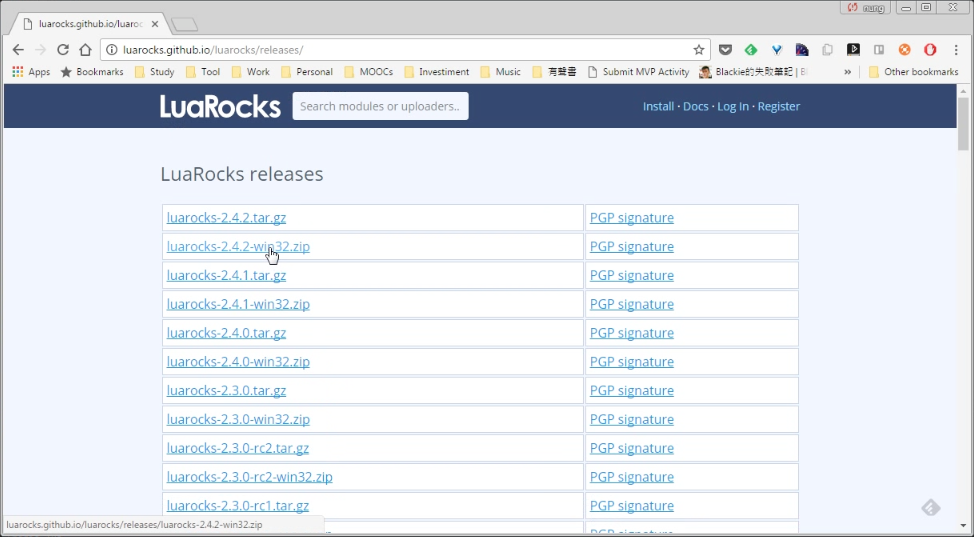This screenshot has width=974, height=537.
Task: Open the Chrome three-dot menu
Action: pos(957,50)
